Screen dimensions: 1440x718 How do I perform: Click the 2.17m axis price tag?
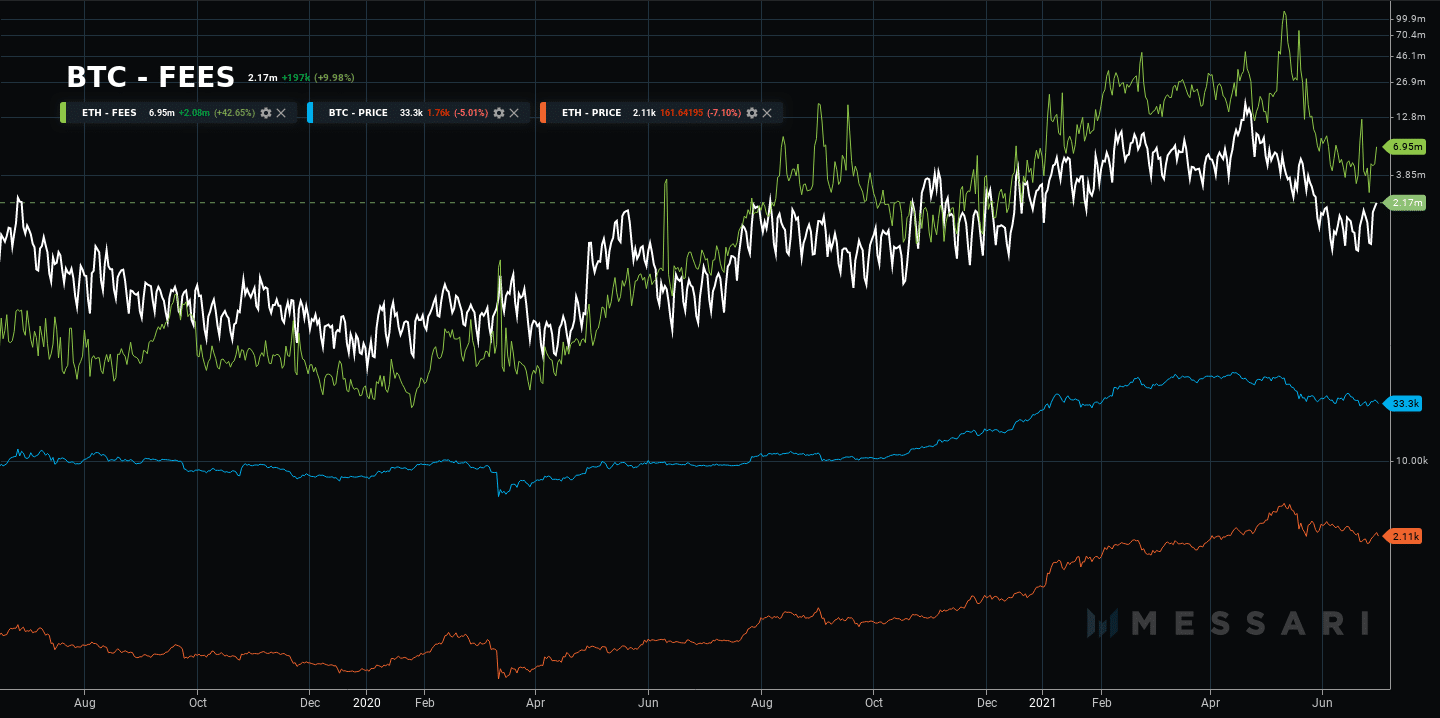click(x=1405, y=203)
